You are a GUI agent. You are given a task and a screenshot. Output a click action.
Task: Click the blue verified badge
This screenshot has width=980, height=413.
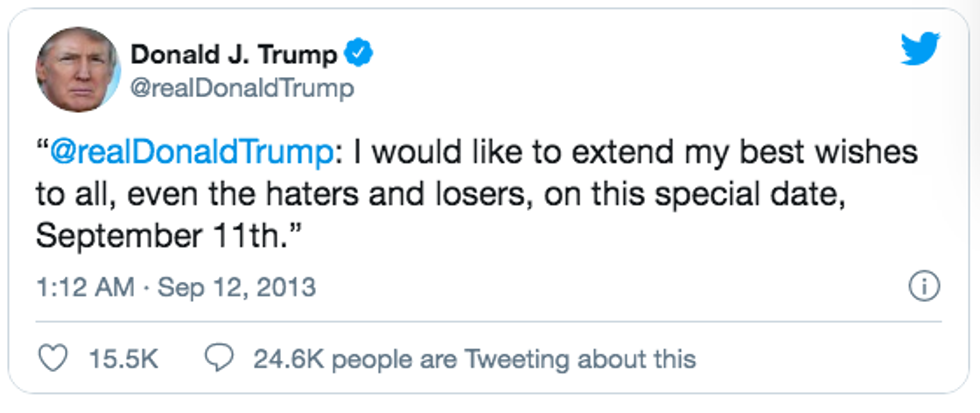[359, 54]
